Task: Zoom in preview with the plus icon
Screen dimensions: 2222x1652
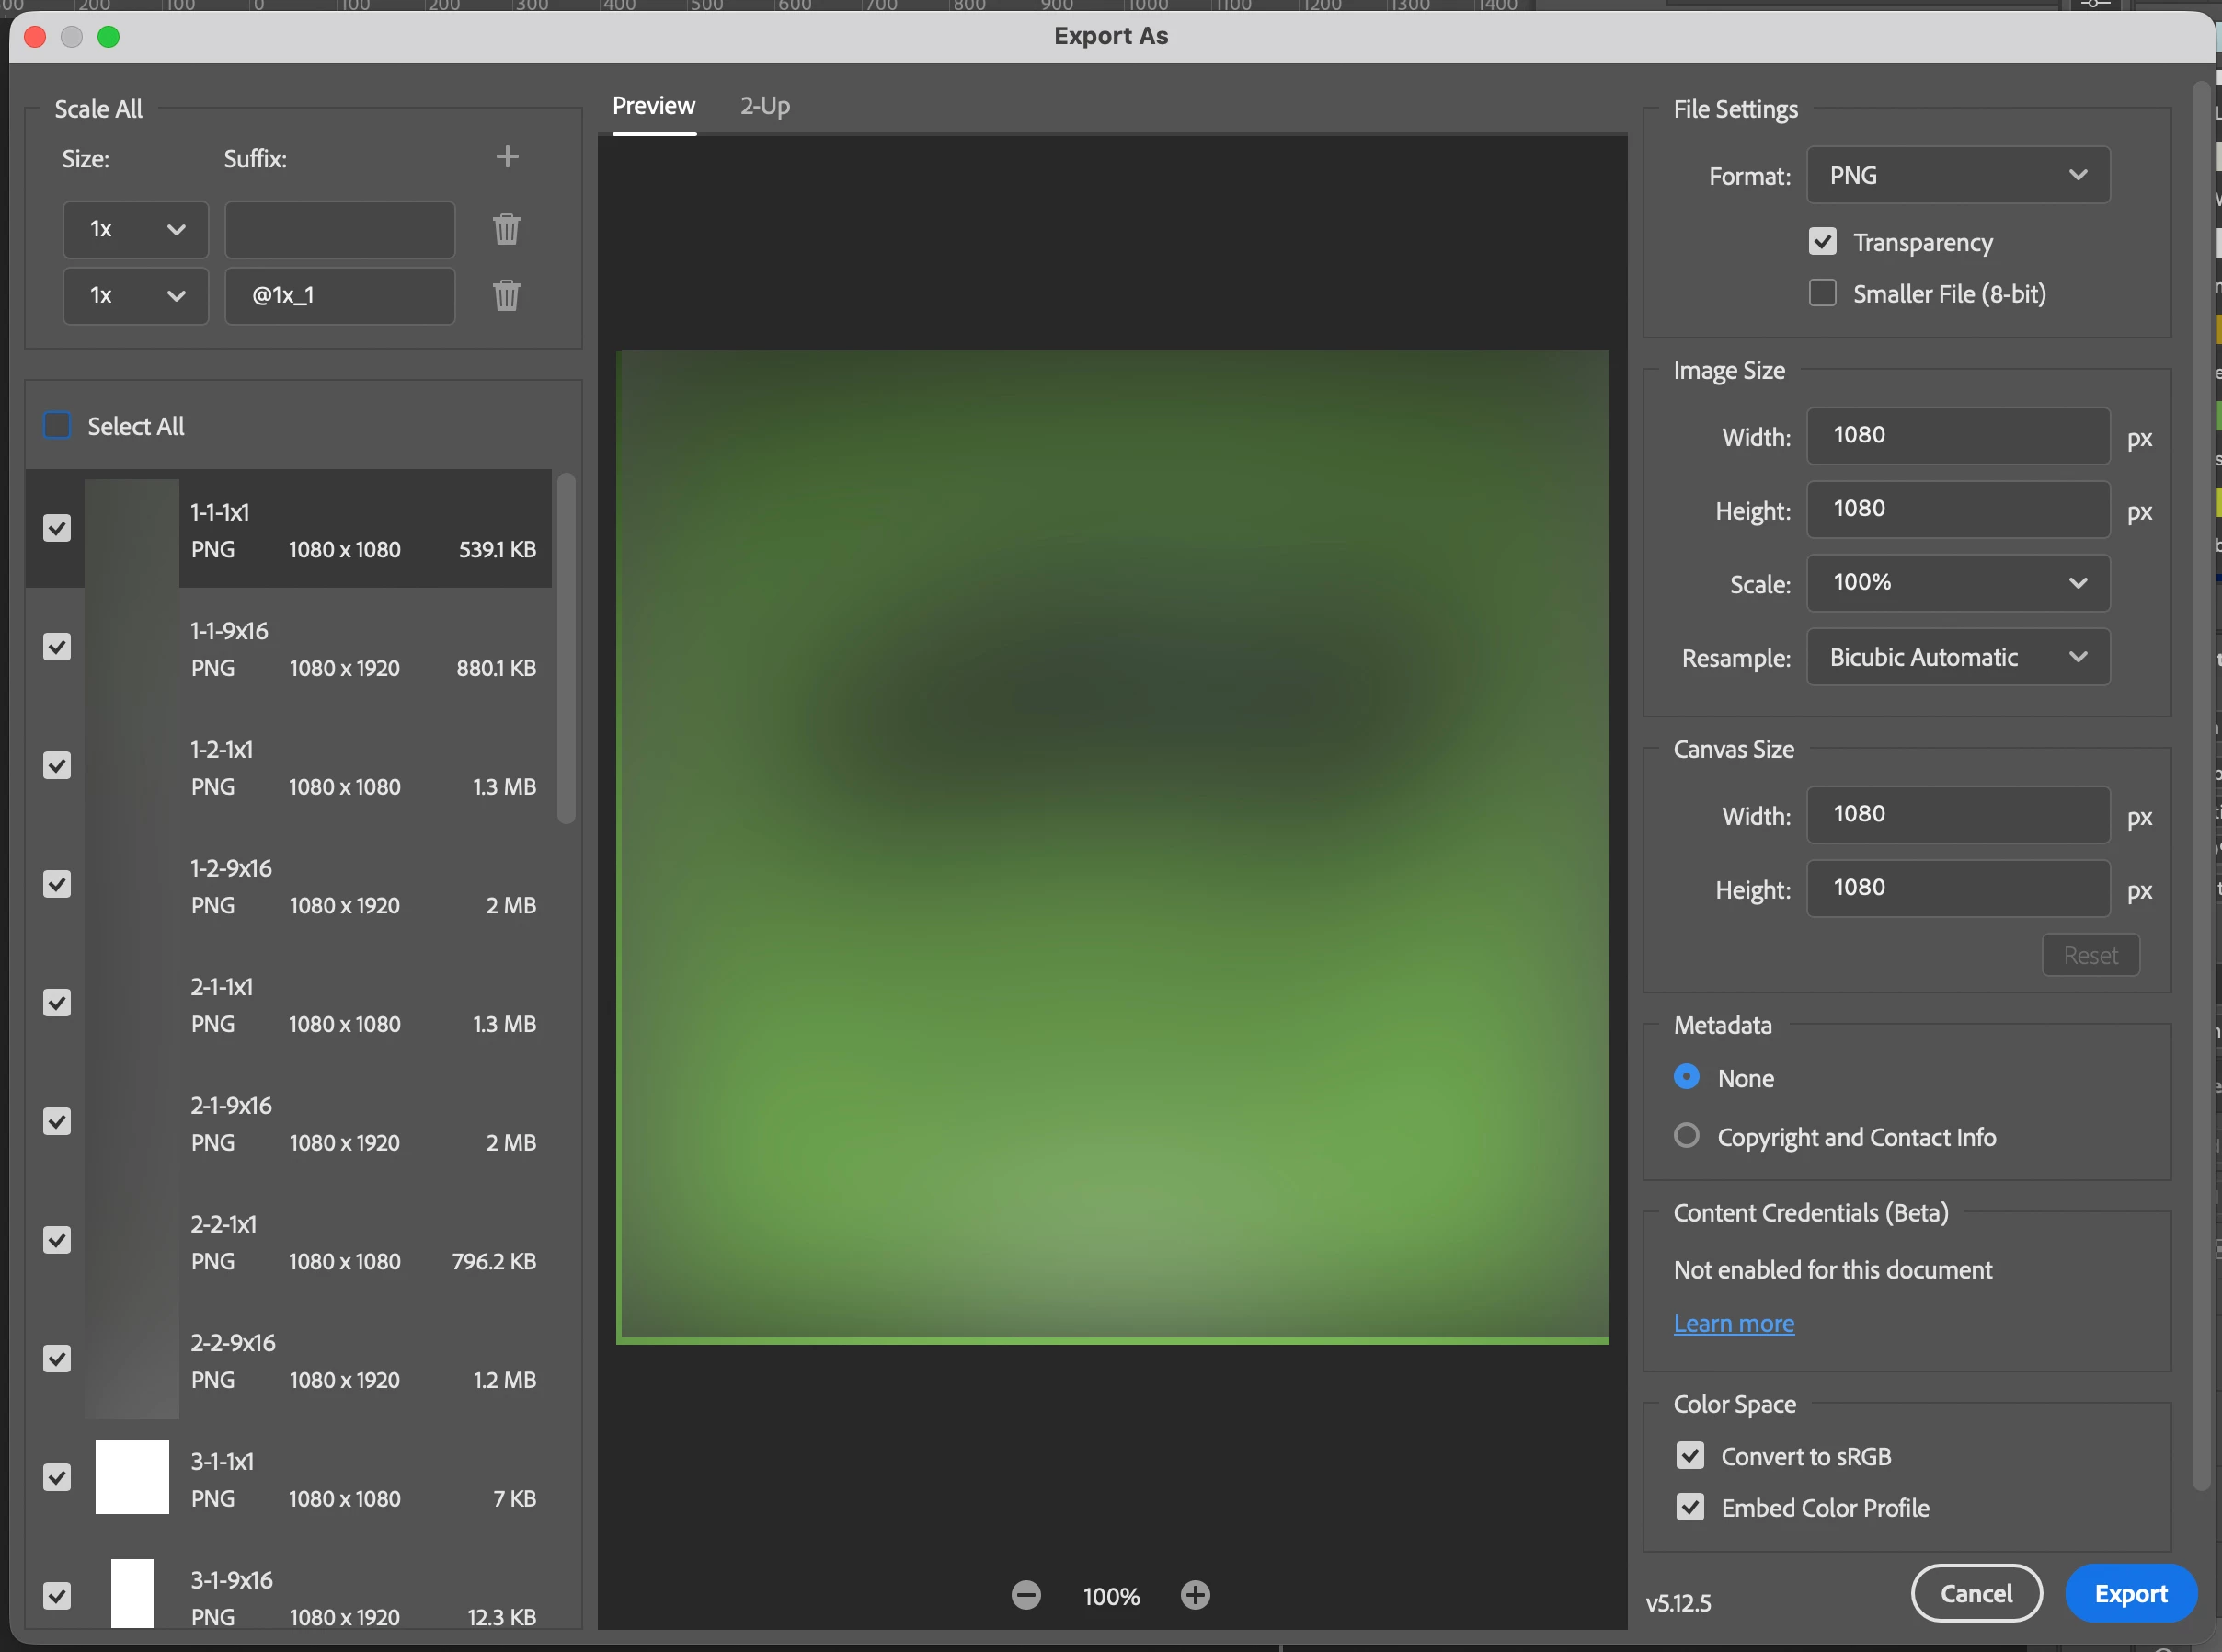Action: 1195,1595
